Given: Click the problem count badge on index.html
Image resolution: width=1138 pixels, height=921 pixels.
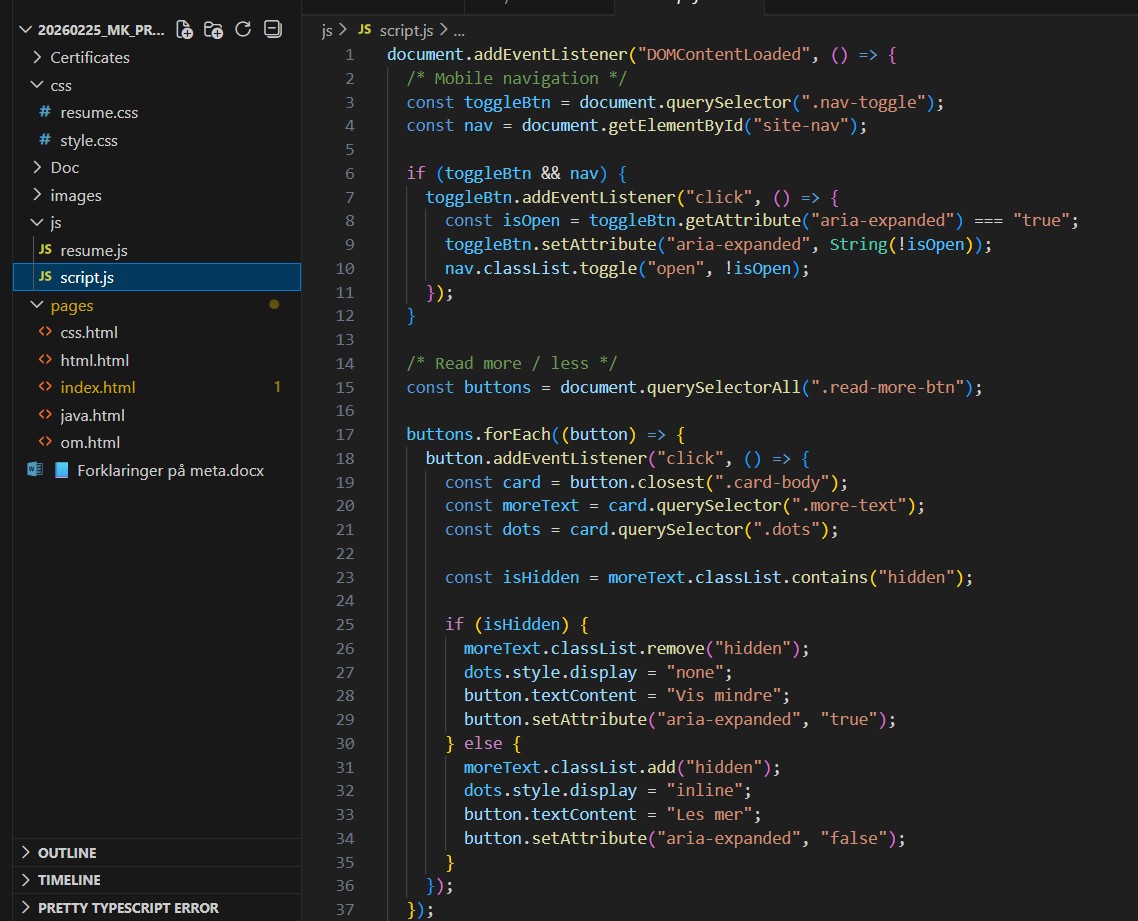Looking at the screenshot, I should pyautogui.click(x=277, y=387).
